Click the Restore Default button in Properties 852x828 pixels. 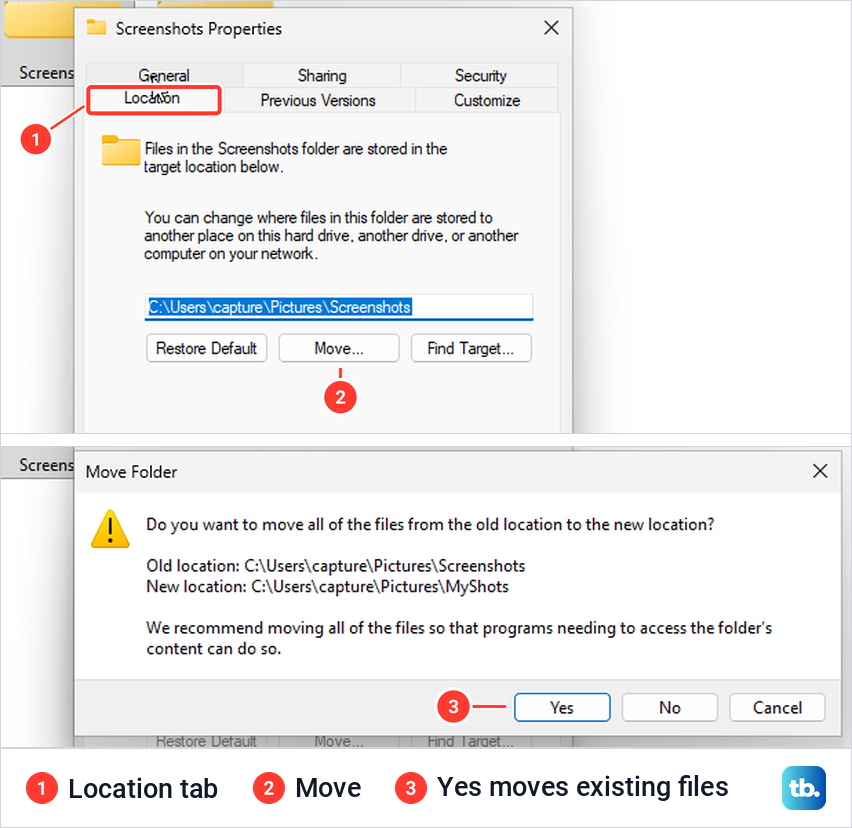(206, 348)
